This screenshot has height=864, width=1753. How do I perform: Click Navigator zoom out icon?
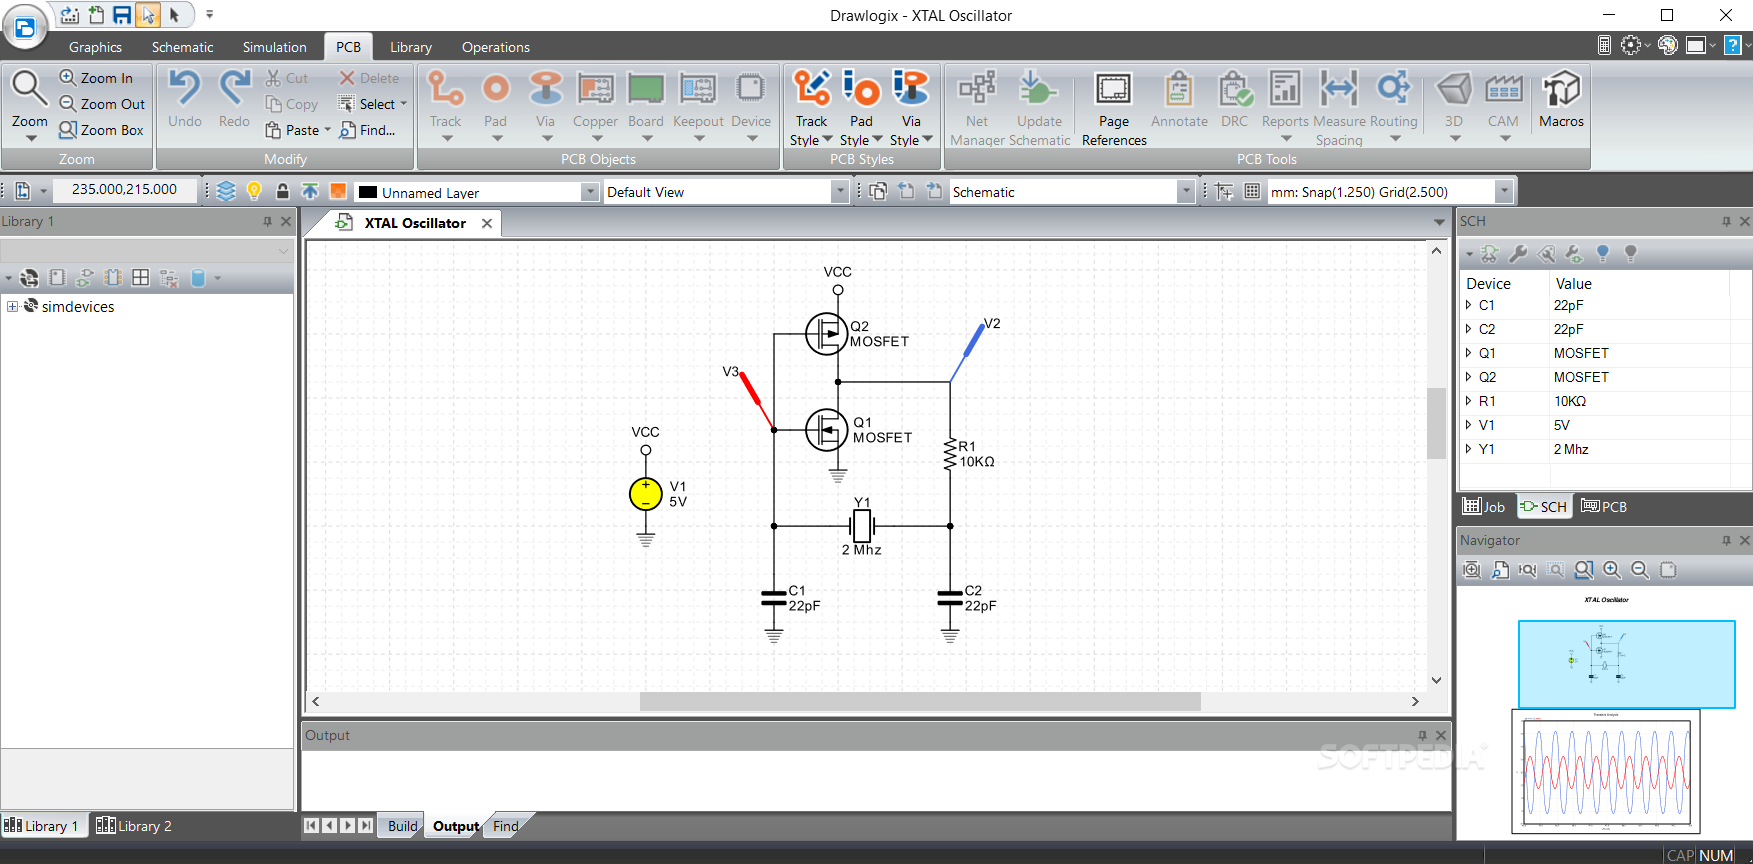[x=1640, y=570]
